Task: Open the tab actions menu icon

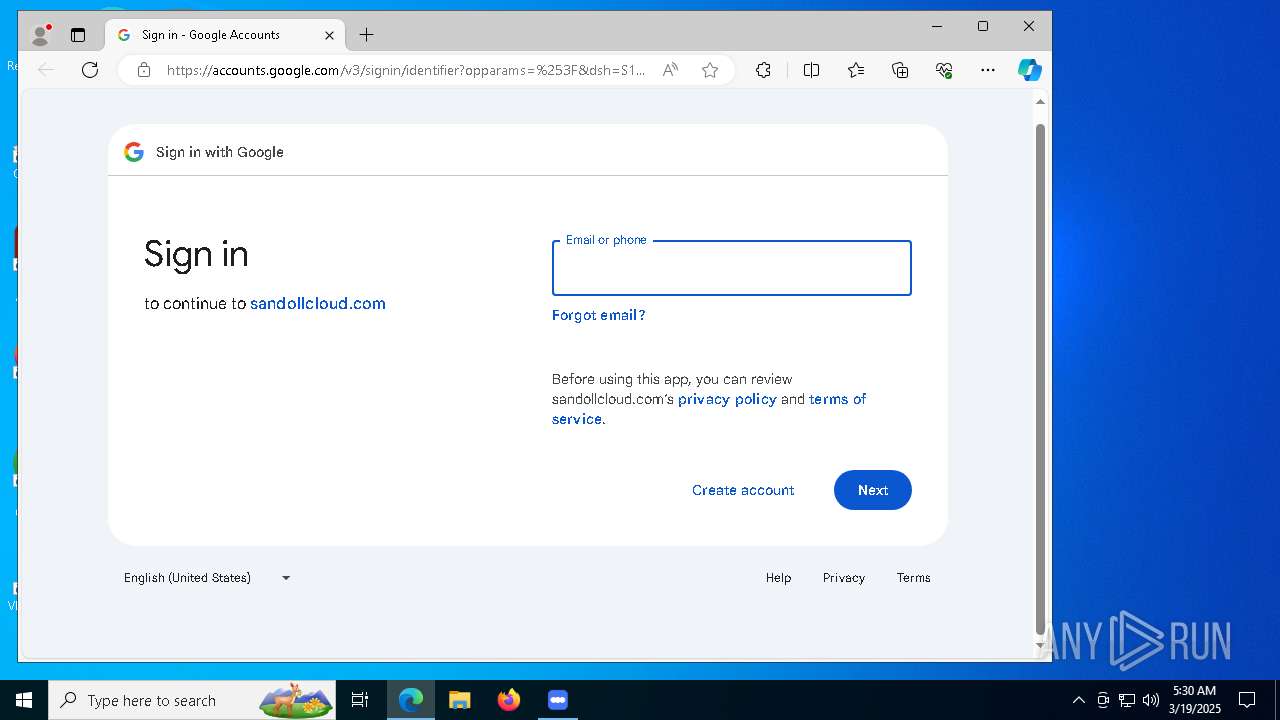Action: [x=78, y=35]
